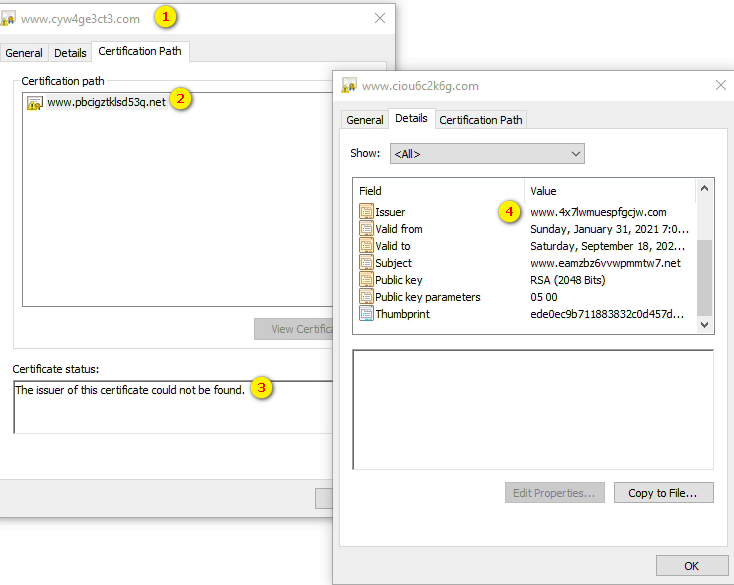Switch to General tab in www.cyw4ge3ct3.com window

24,53
